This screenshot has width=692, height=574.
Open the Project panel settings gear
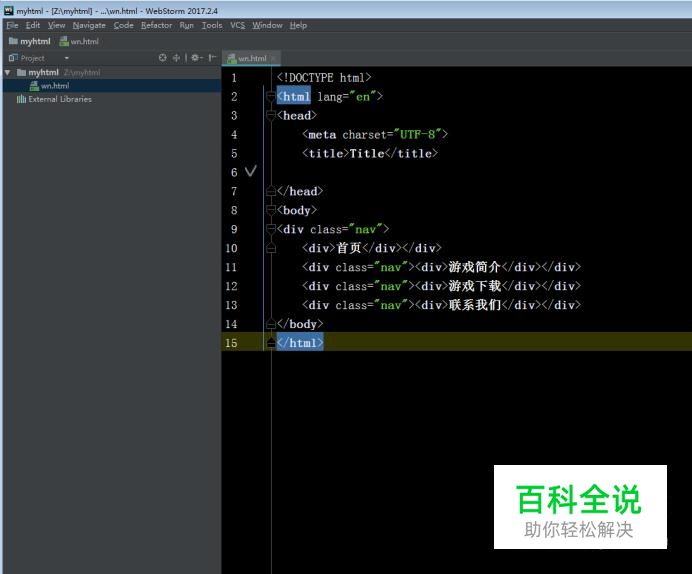tap(196, 58)
